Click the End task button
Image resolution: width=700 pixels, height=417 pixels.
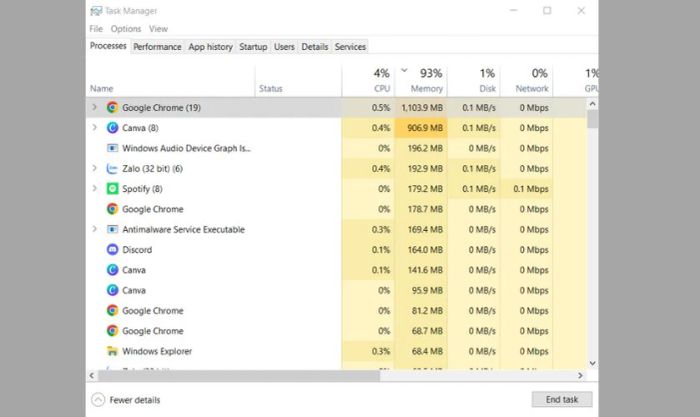coord(562,400)
